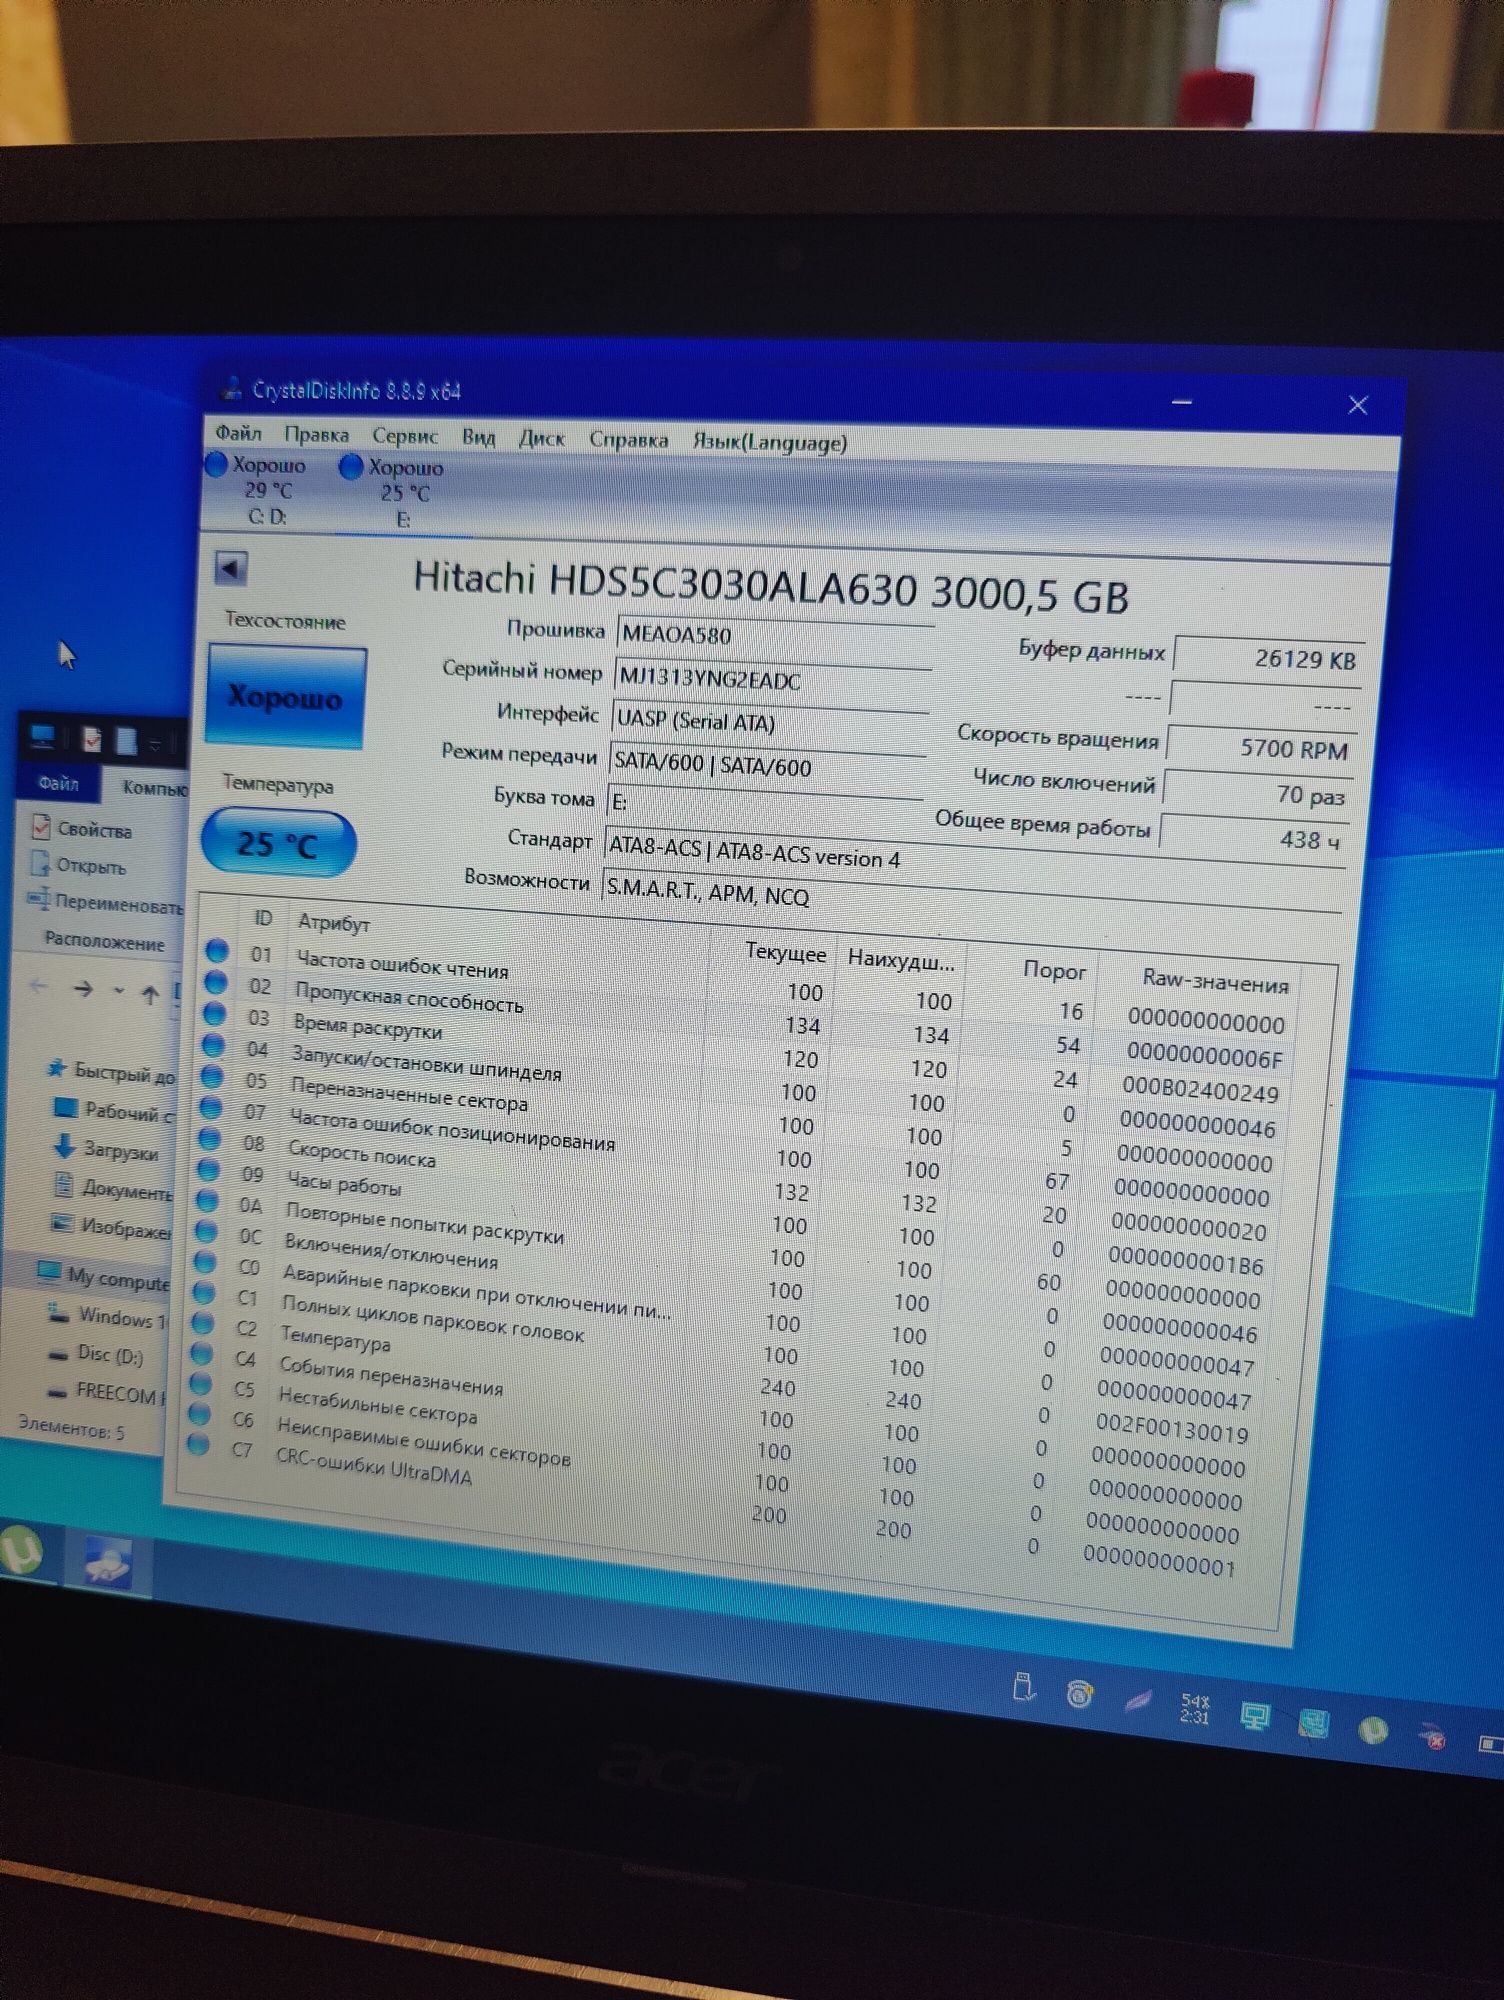Open the safely remove hardware tray icon
This screenshot has height=2000, width=1504.
coord(1023,1687)
